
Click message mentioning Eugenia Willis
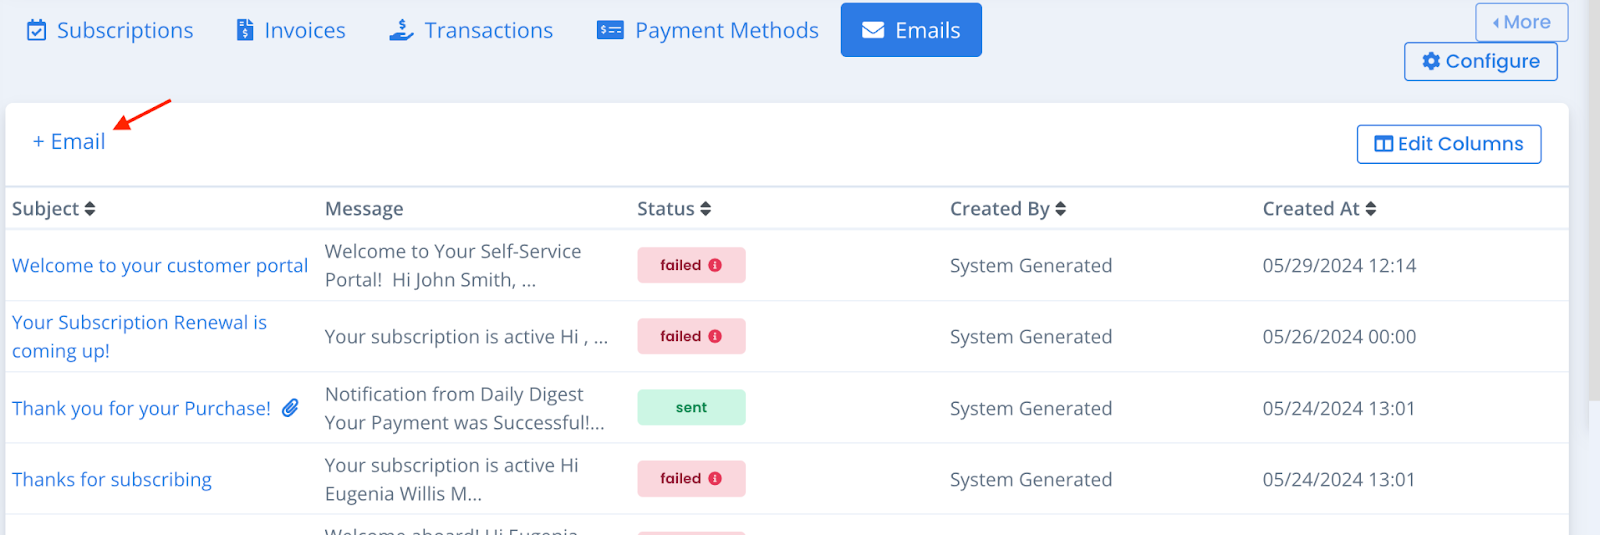pyautogui.click(x=452, y=480)
